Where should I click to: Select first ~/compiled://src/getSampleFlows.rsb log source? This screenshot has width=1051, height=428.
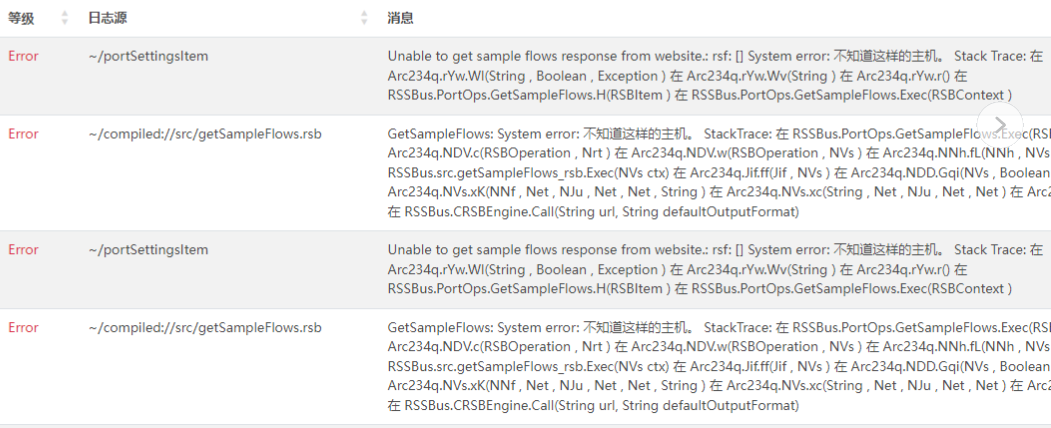204,134
